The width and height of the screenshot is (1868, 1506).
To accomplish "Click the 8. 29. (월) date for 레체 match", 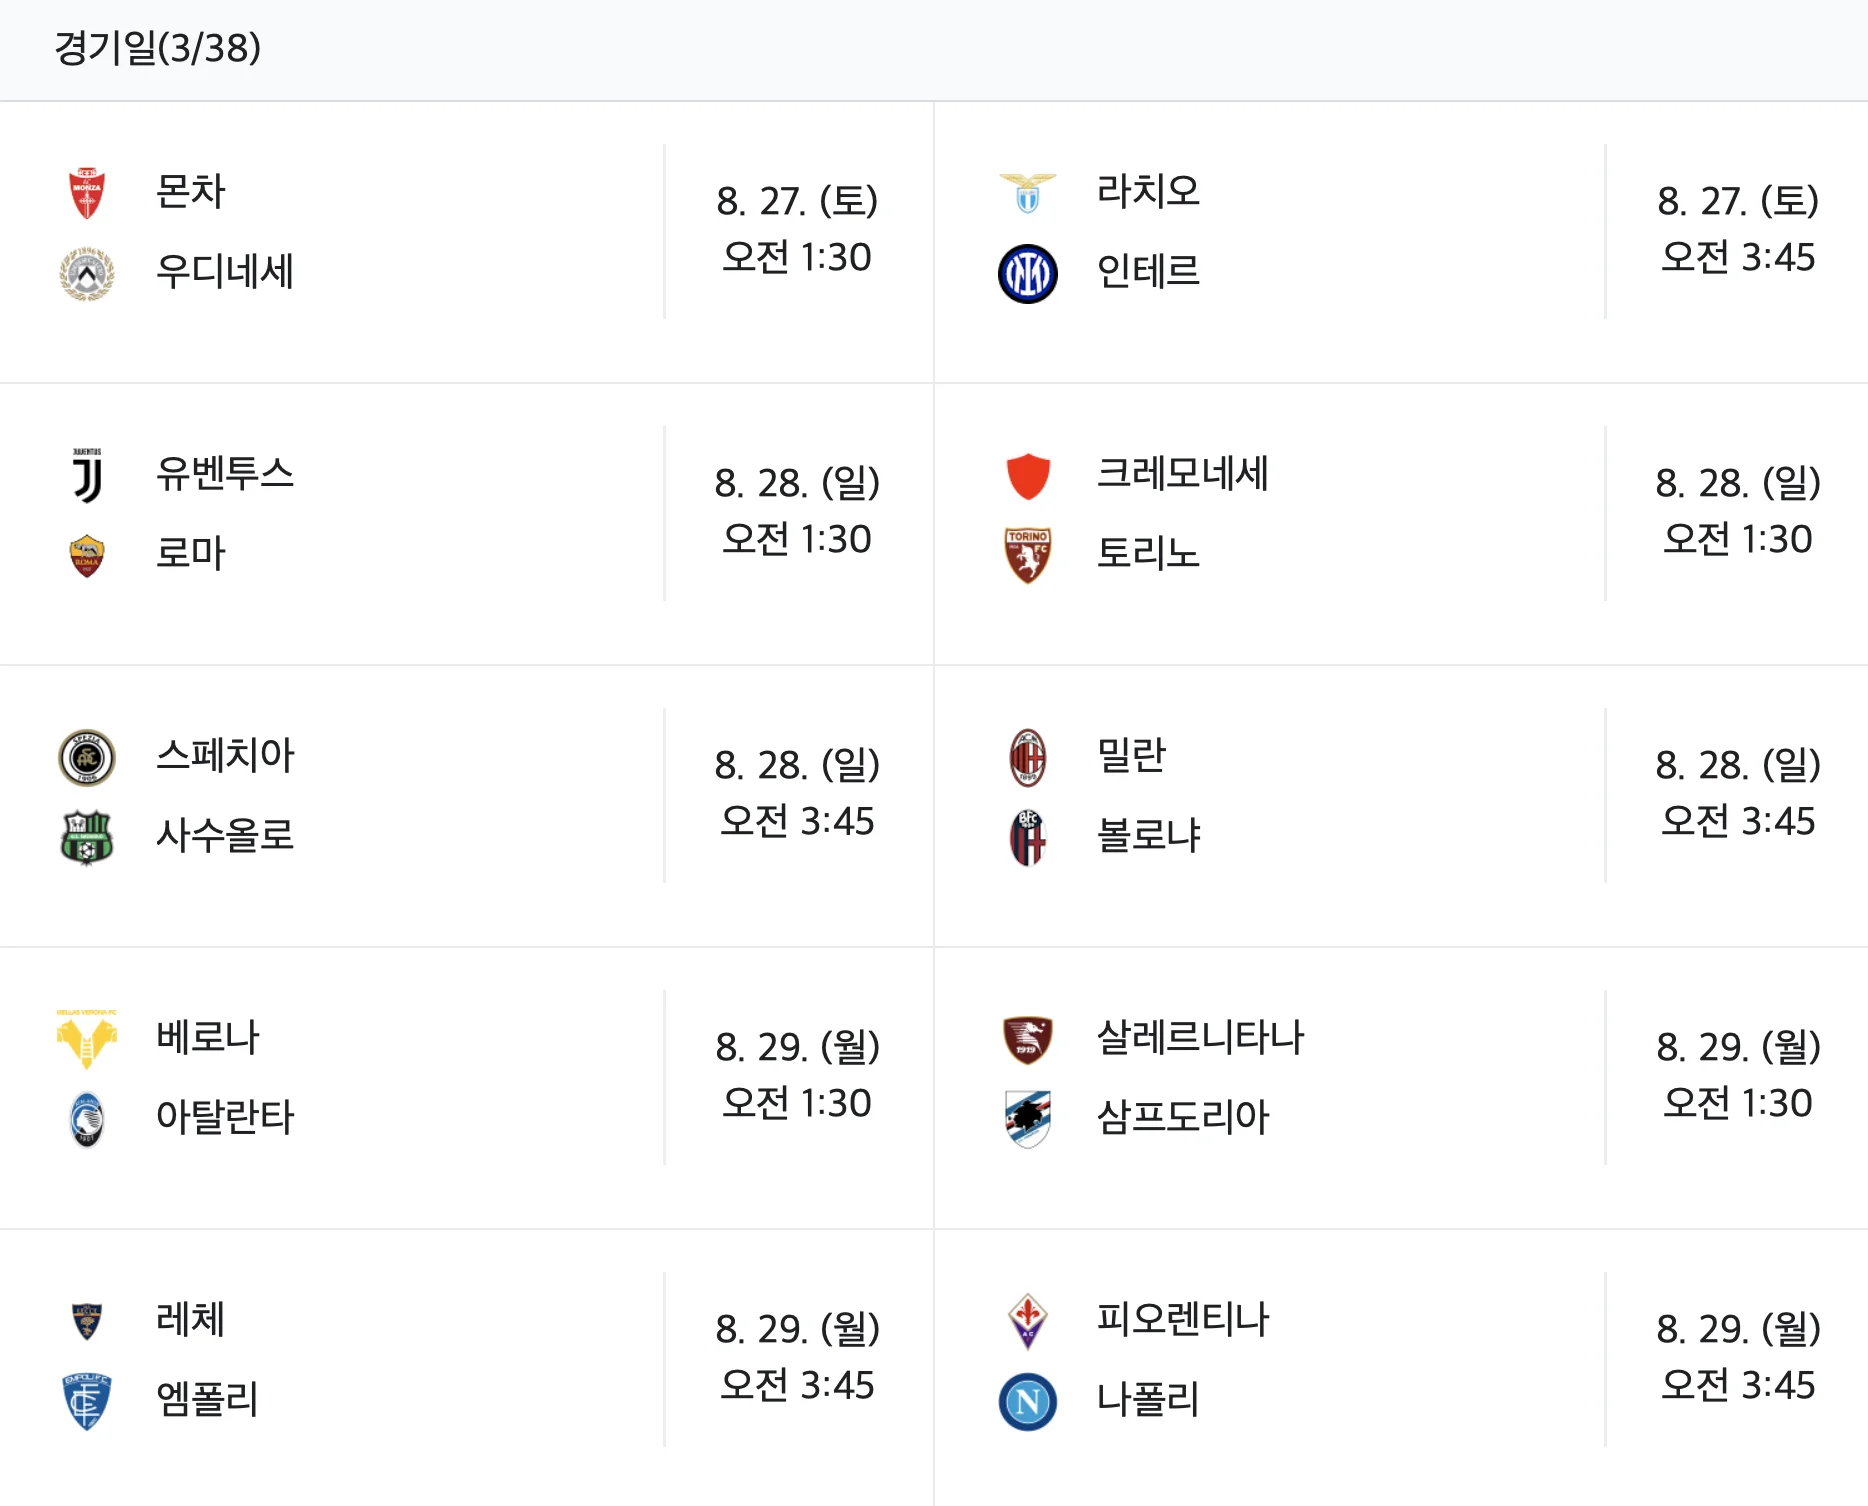I will pyautogui.click(x=798, y=1330).
